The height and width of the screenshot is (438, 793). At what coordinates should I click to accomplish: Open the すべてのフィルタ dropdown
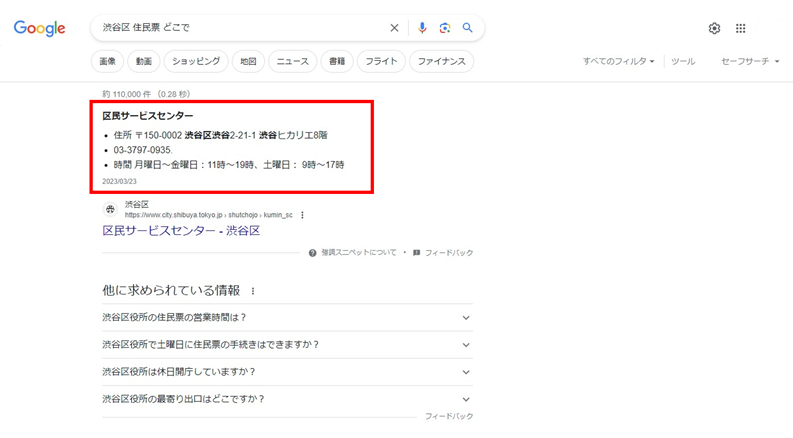coord(618,61)
